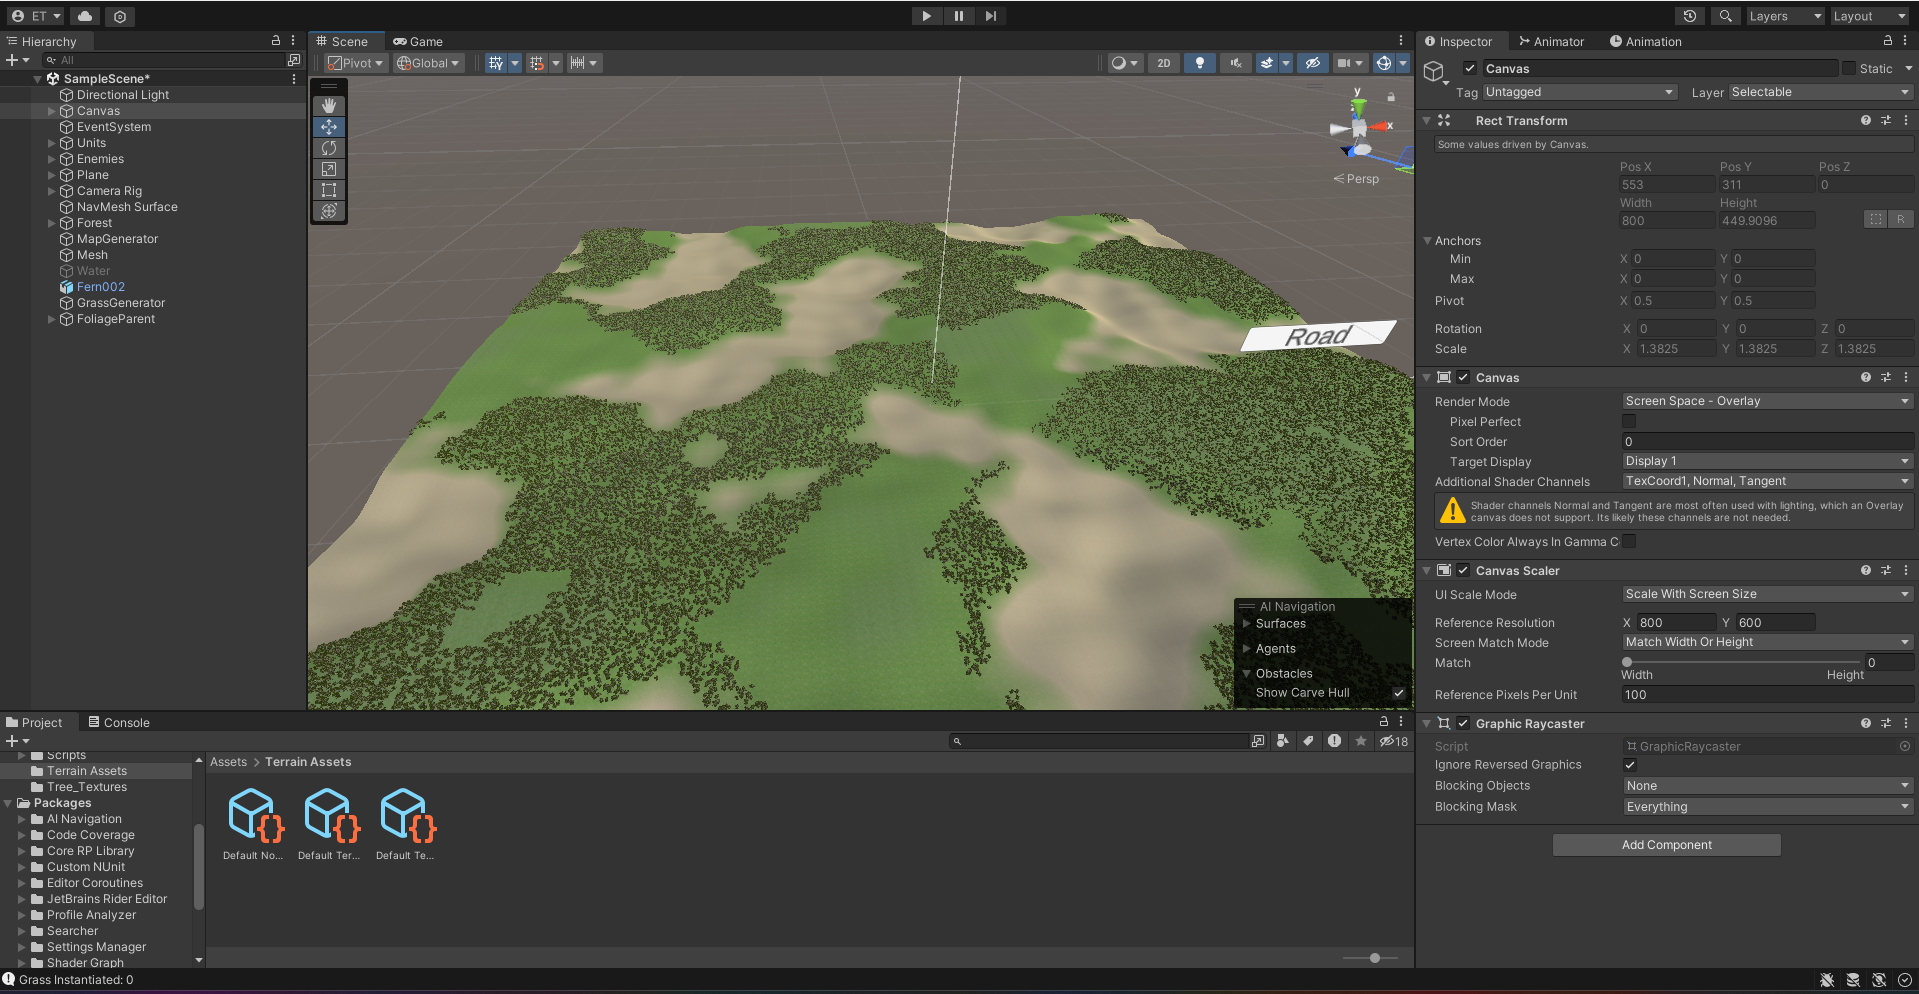Select the Rotate tool in the Scene toolbar
This screenshot has height=994, width=1919.
tap(328, 148)
